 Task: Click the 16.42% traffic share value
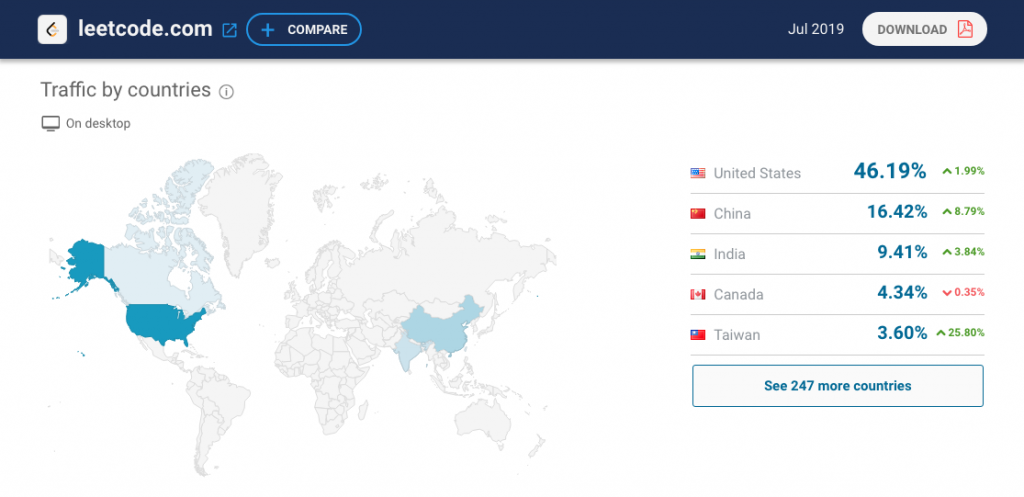(x=897, y=212)
